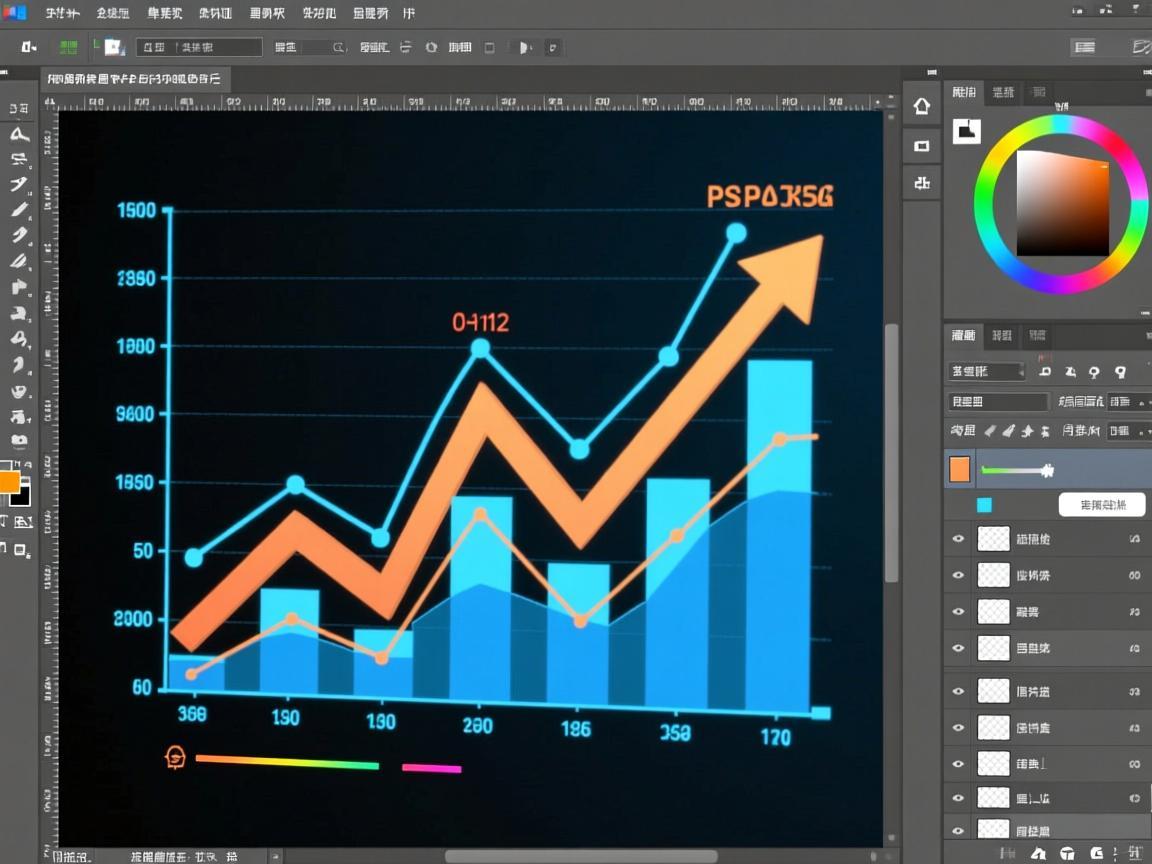Click the vertical scrollbar beside the canvas

[x=891, y=453]
